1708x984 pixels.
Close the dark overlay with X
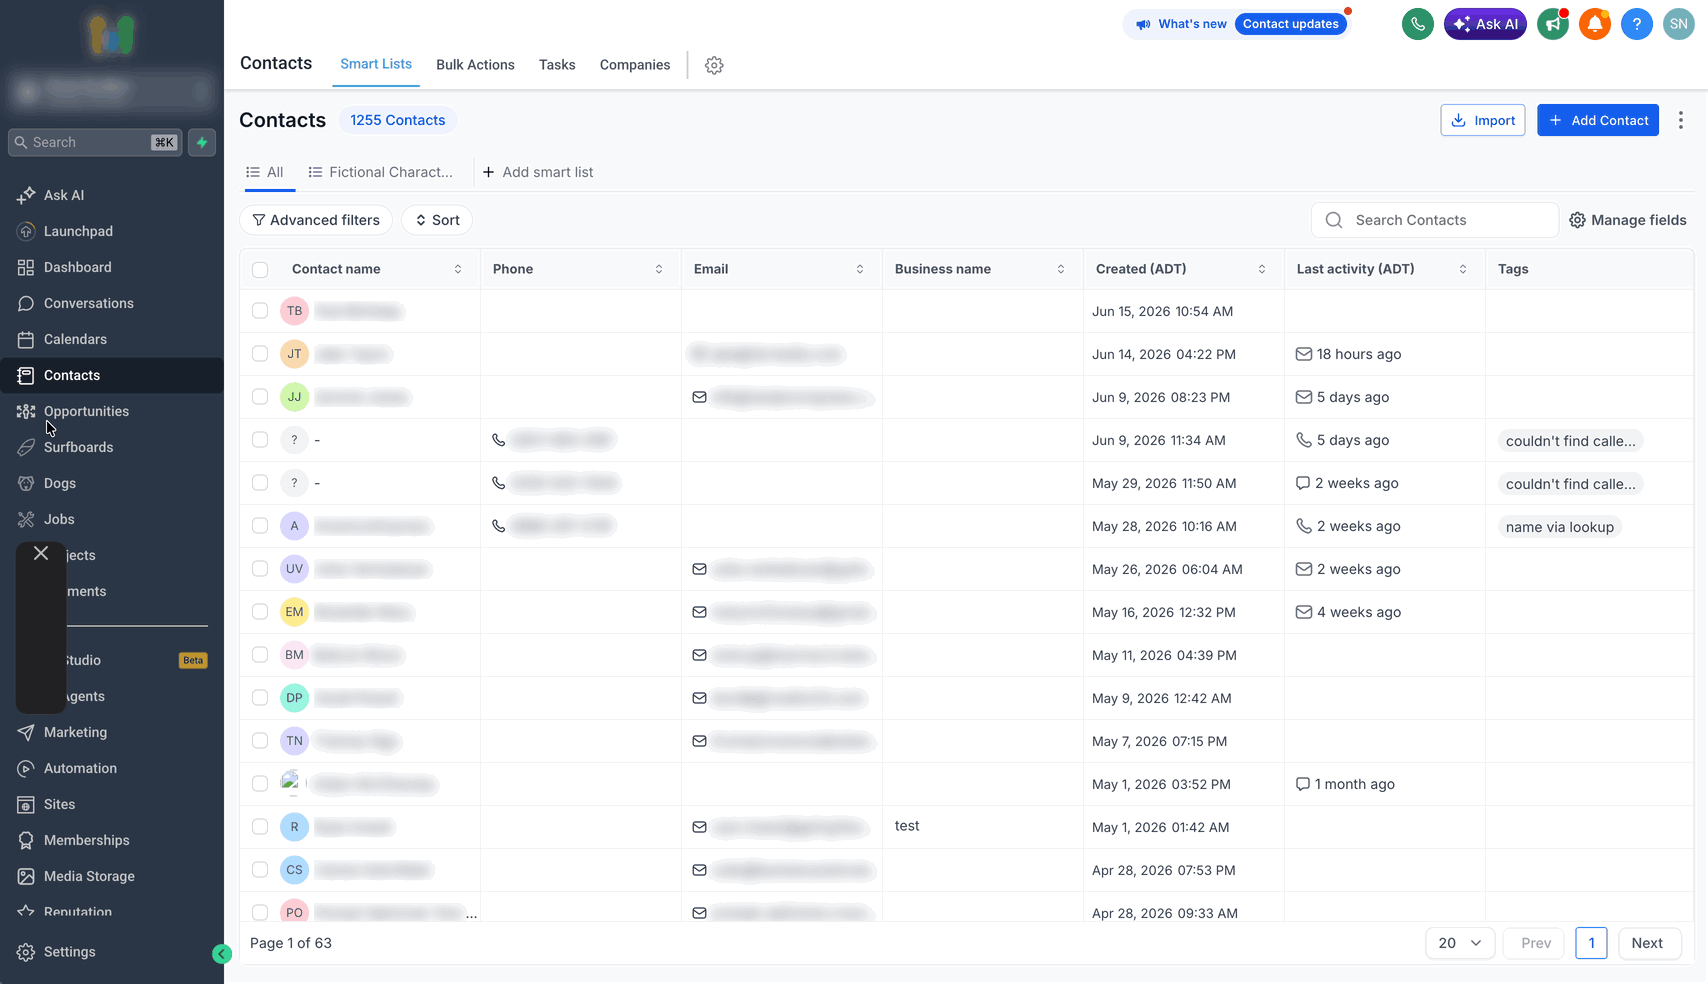[41, 553]
